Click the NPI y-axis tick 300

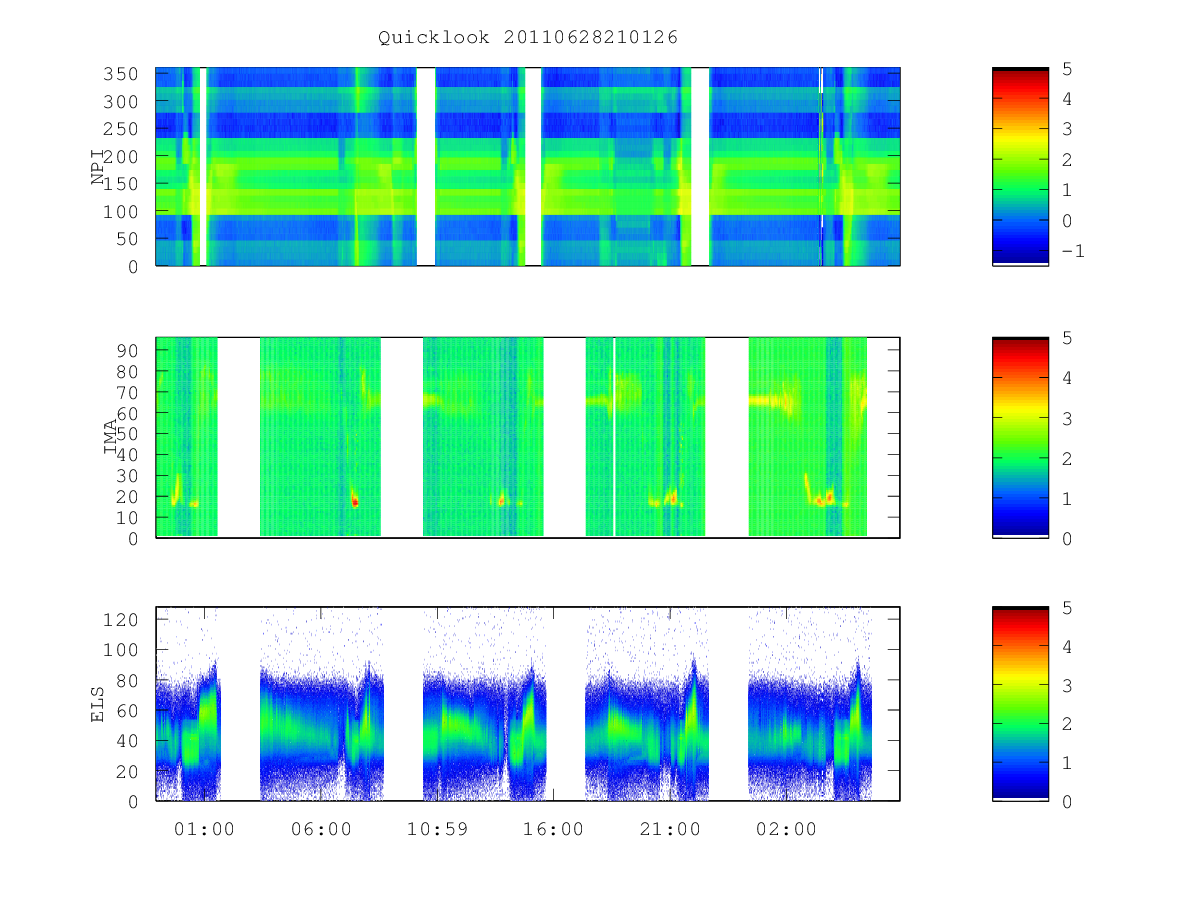coord(119,102)
